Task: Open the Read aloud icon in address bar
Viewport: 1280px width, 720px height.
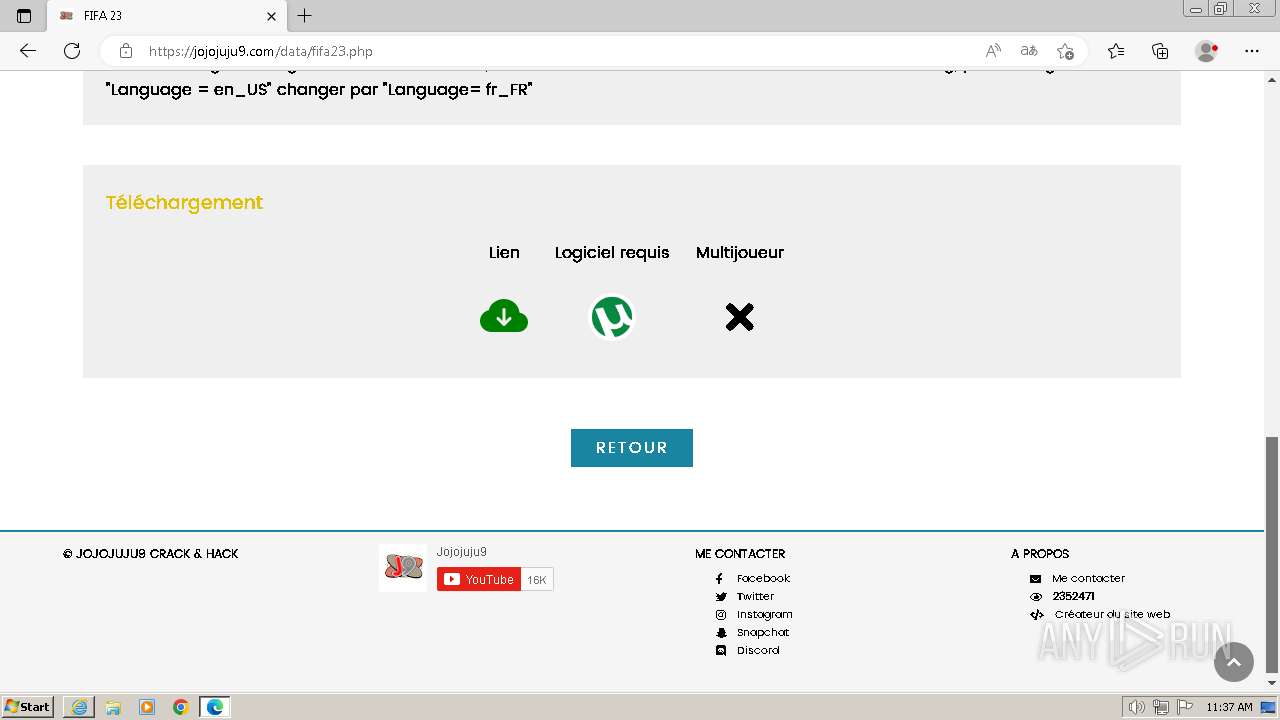Action: pyautogui.click(x=993, y=51)
